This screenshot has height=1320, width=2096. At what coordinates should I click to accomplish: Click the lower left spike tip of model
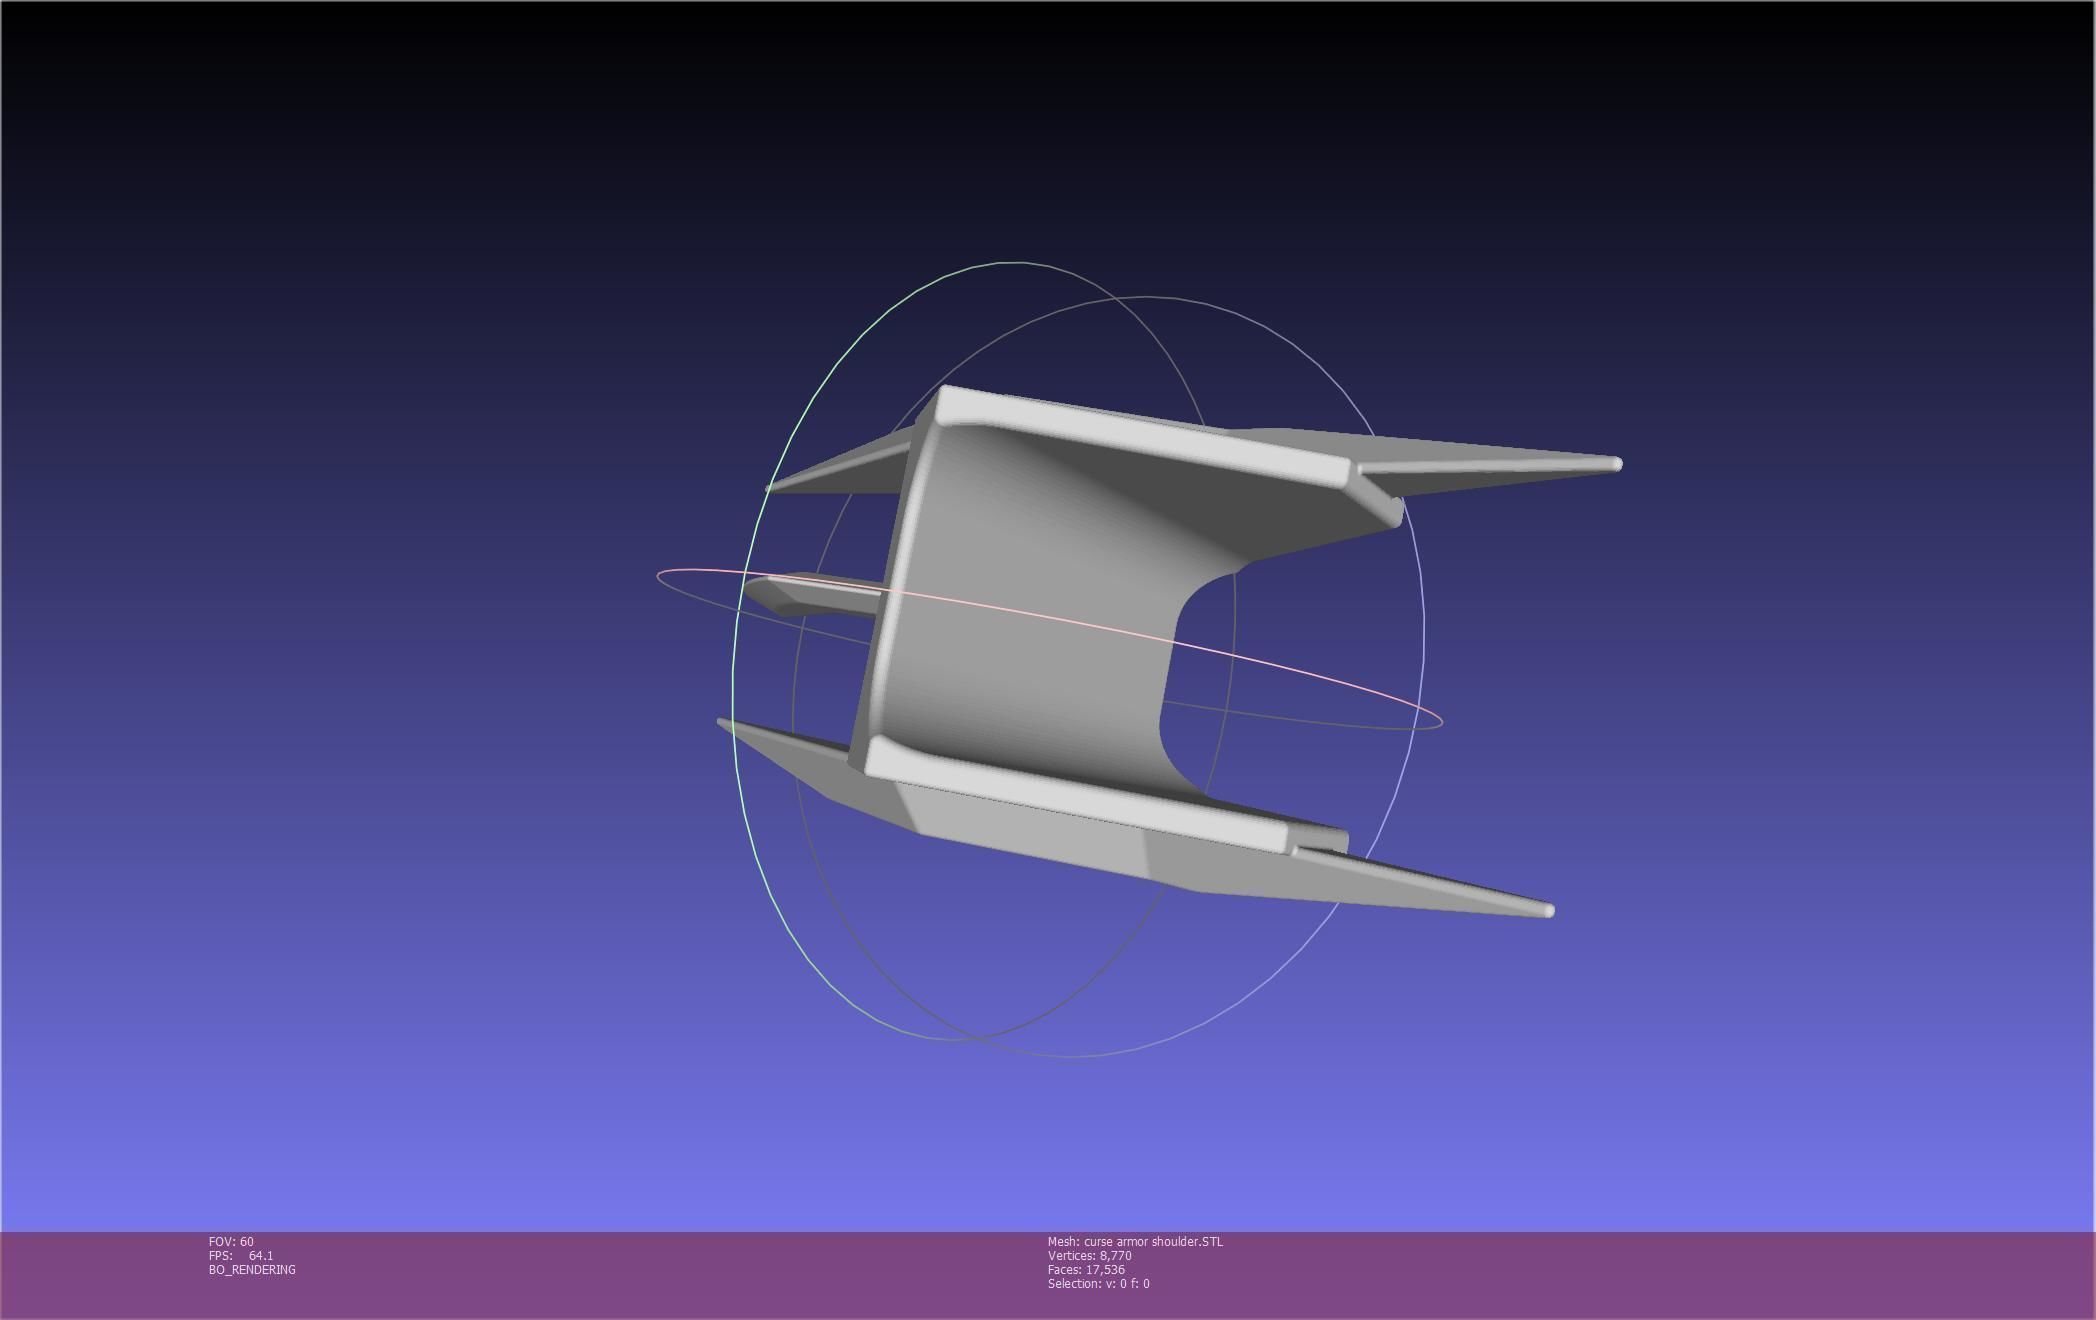[x=723, y=722]
